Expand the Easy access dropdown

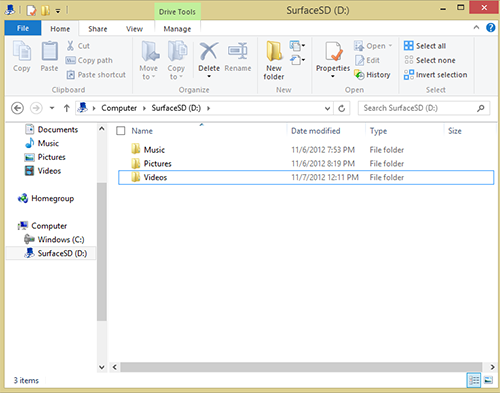tap(297, 60)
